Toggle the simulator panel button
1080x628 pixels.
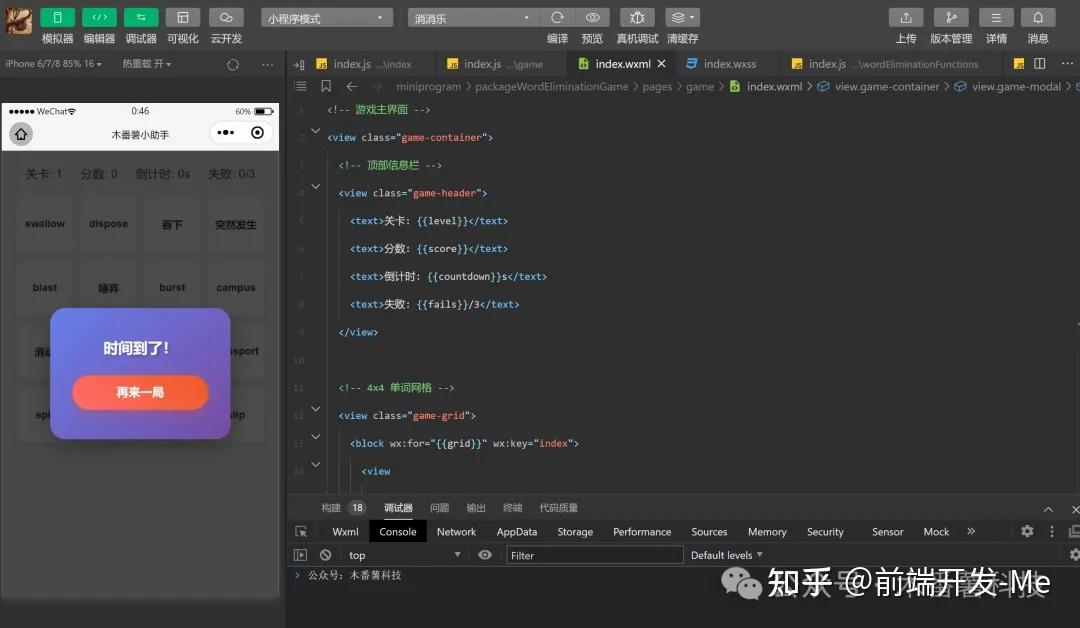57,17
